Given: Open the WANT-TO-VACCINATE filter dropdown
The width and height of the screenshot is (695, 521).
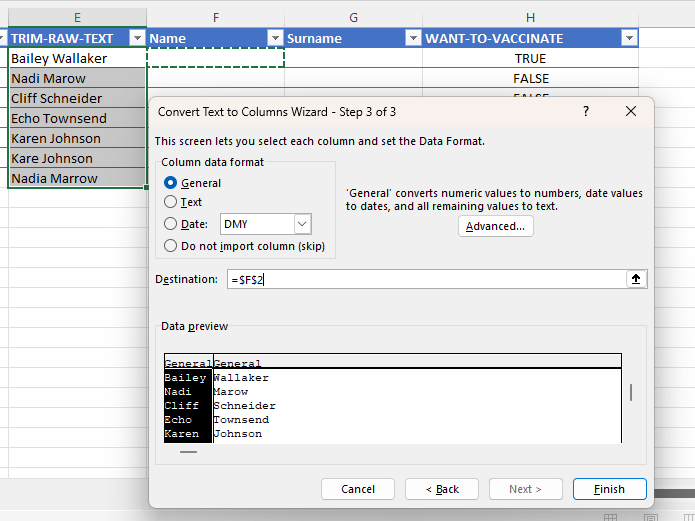Looking at the screenshot, I should 629,38.
